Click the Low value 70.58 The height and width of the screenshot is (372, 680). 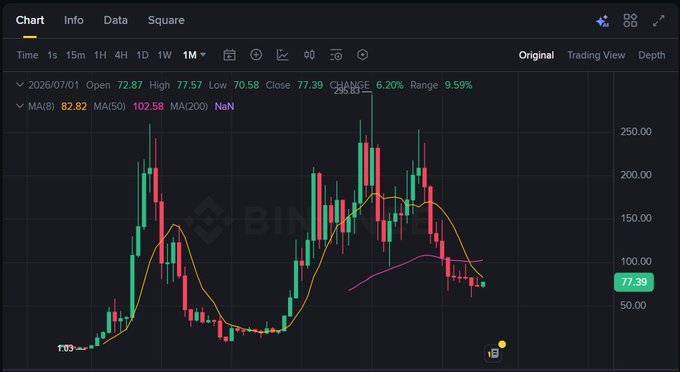246,85
